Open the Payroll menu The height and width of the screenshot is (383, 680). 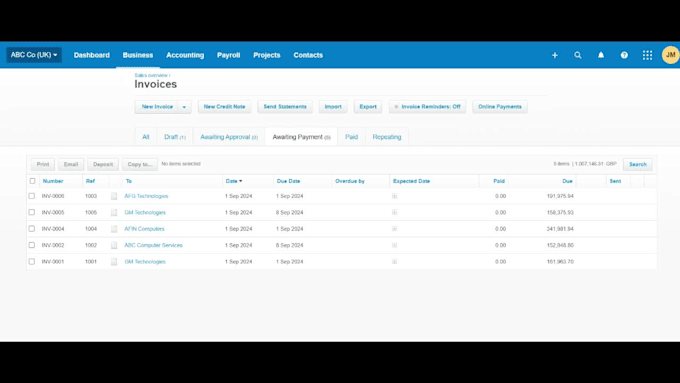[229, 55]
